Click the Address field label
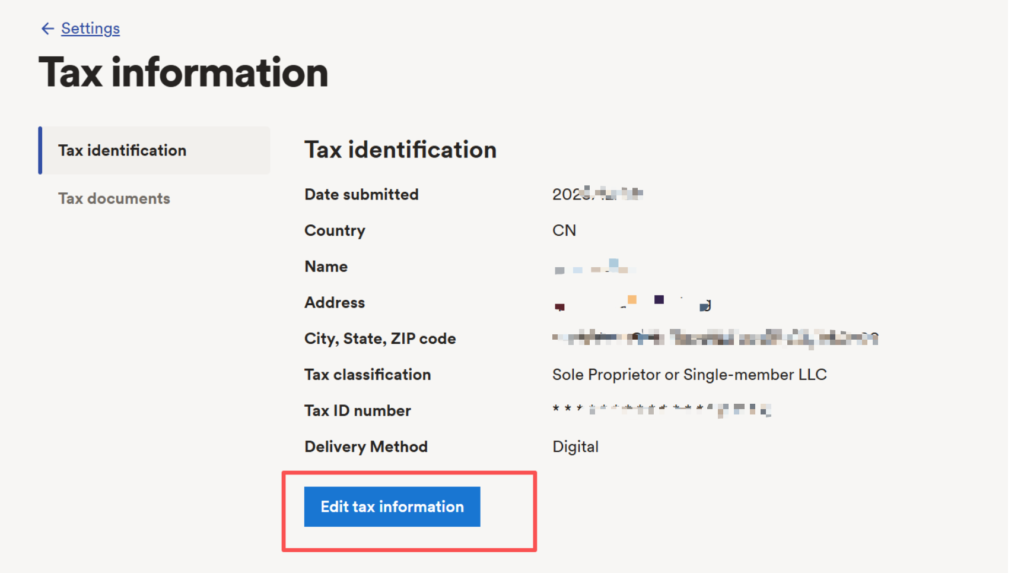1024x573 pixels. pyautogui.click(x=334, y=303)
